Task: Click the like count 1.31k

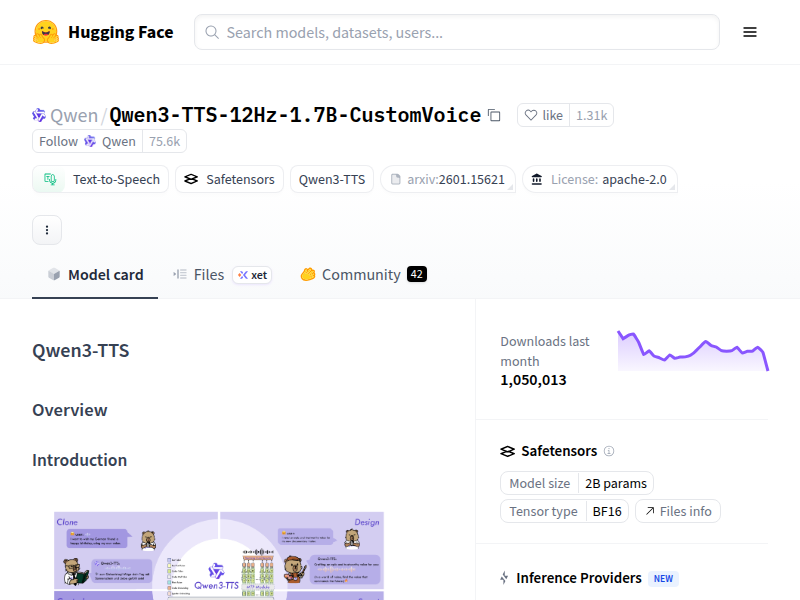Action: click(591, 115)
